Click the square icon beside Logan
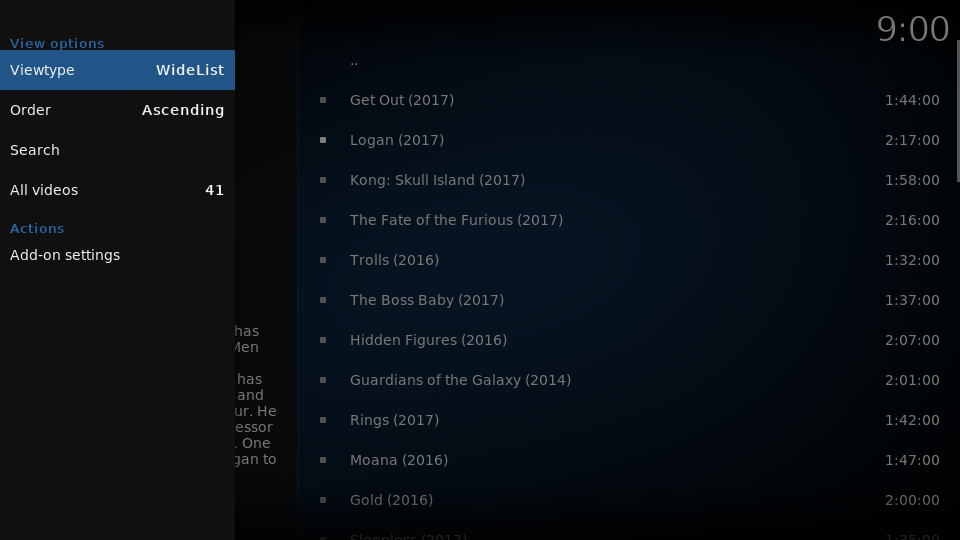The image size is (960, 540). coord(323,140)
